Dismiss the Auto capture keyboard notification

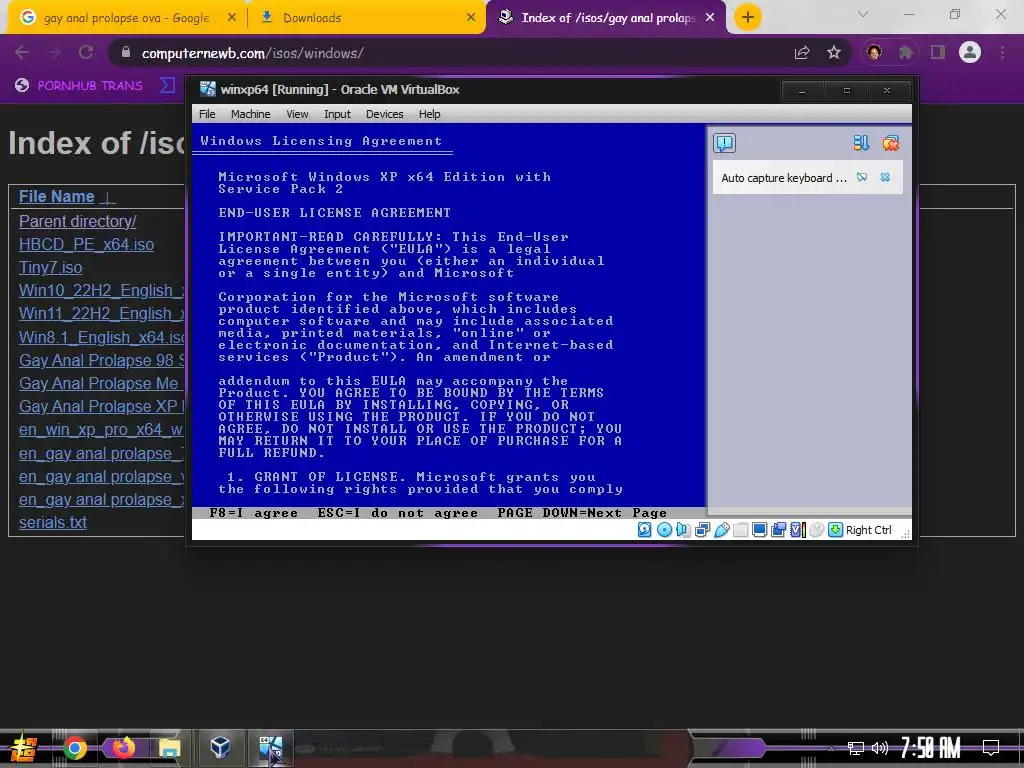[x=886, y=177]
